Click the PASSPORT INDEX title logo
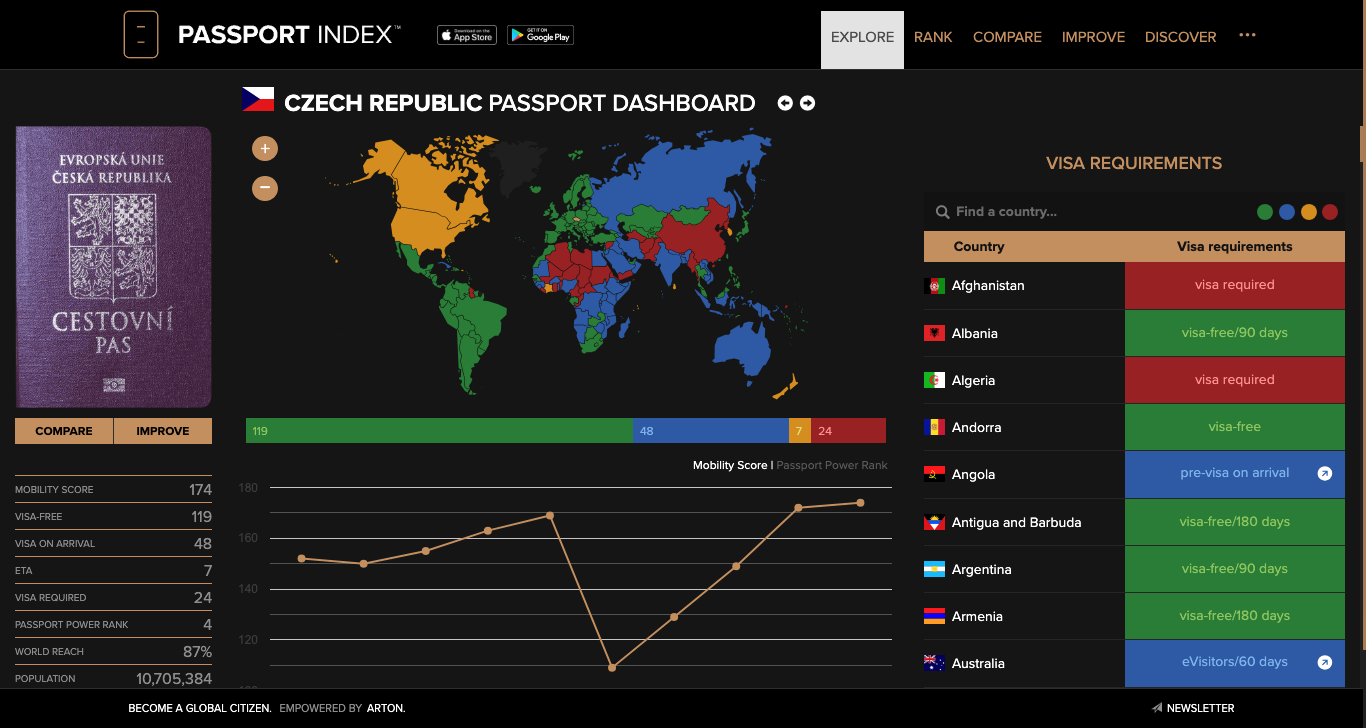 (289, 35)
